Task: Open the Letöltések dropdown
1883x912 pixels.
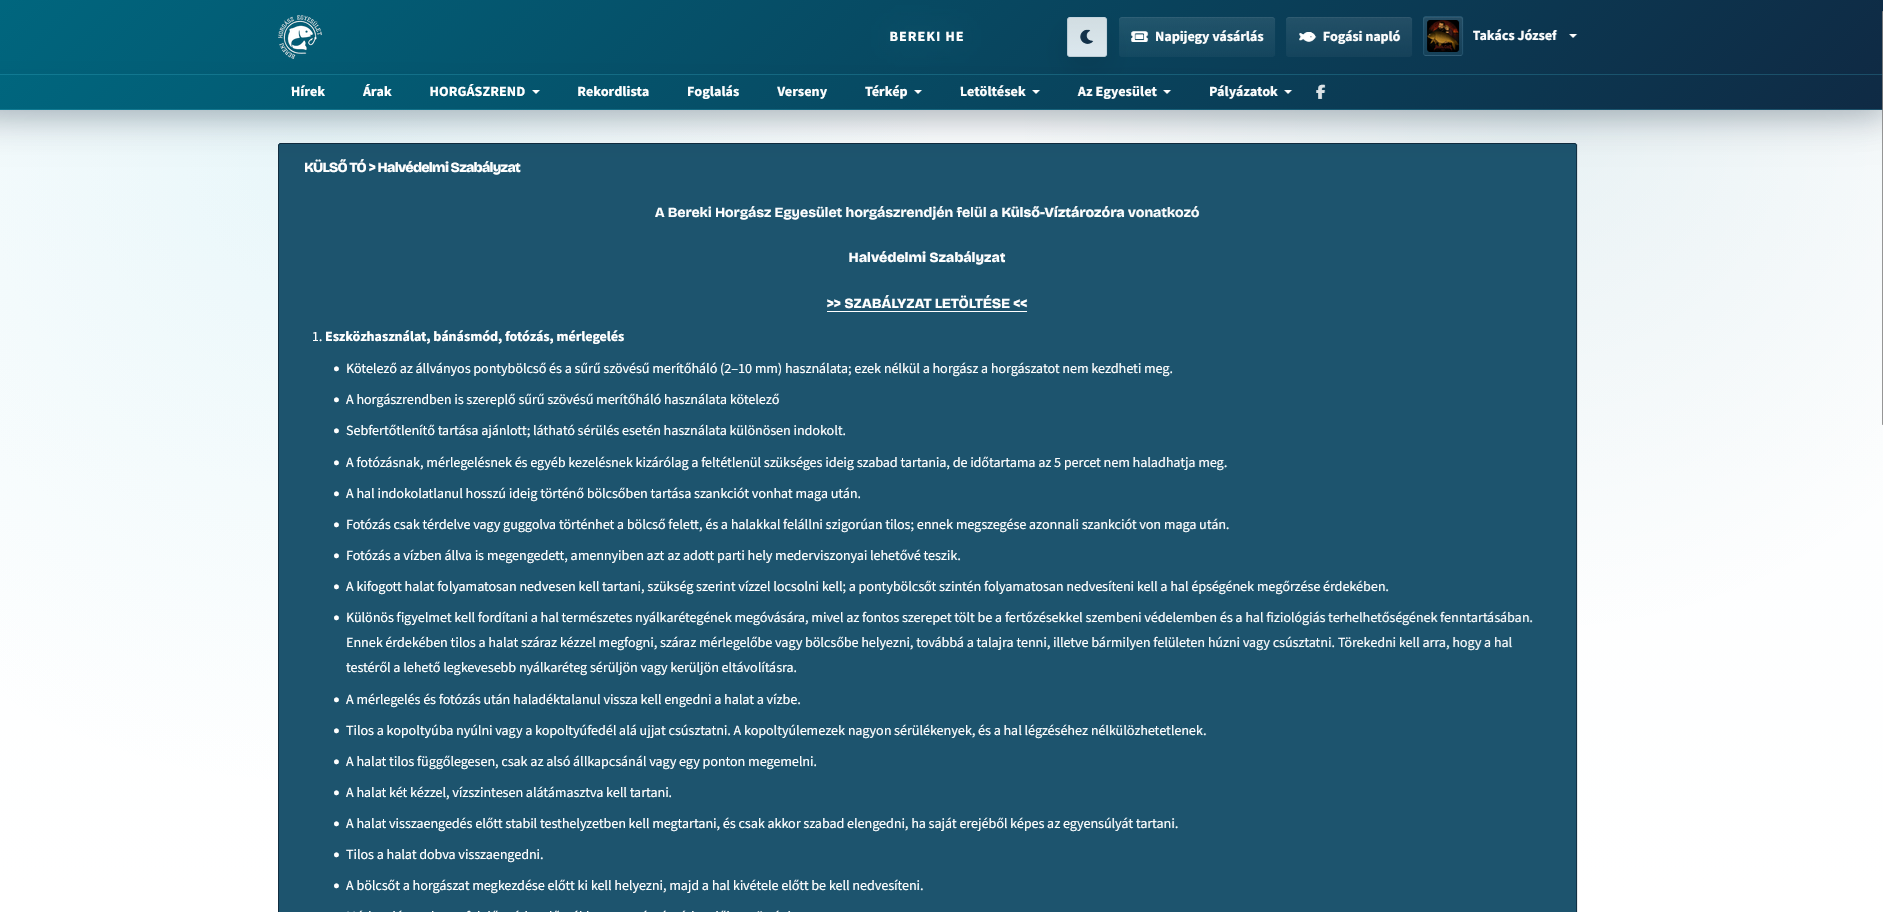Action: 999,92
